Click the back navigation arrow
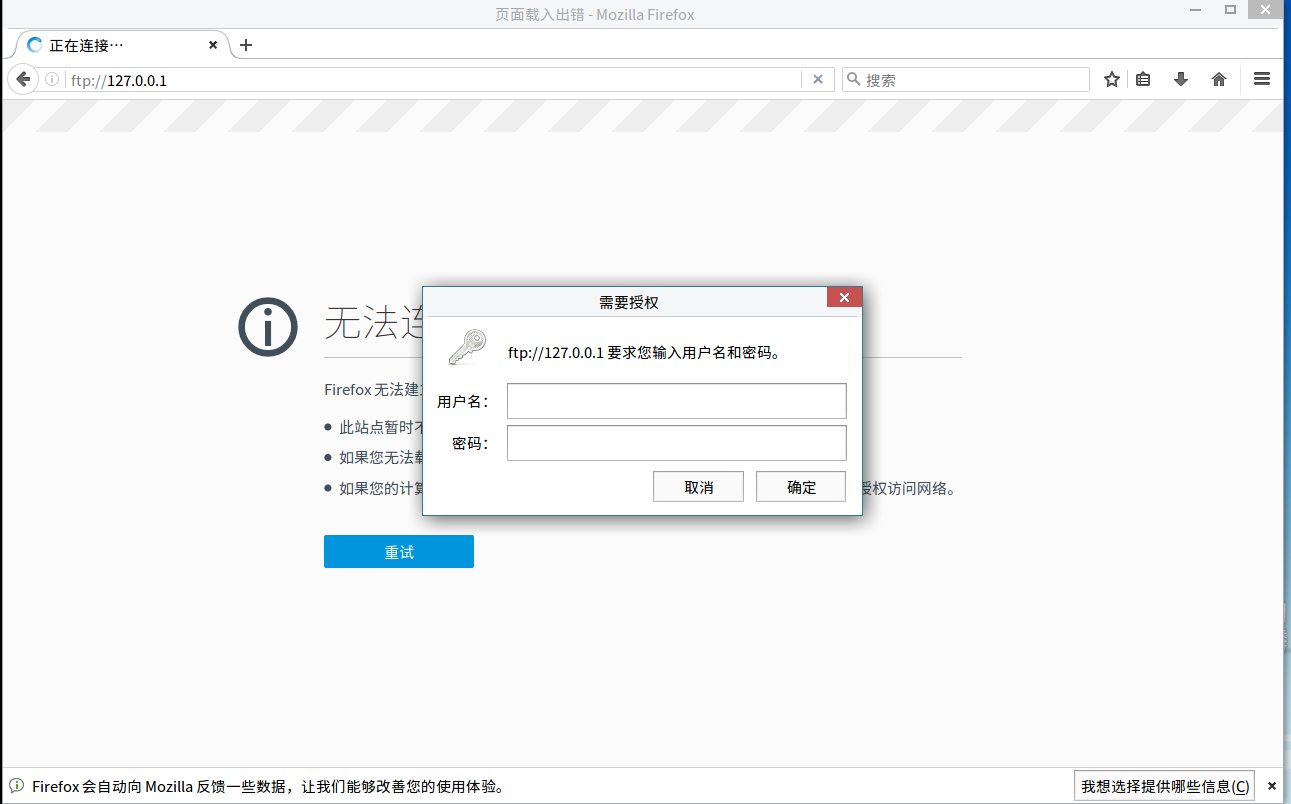1291x804 pixels. pos(23,80)
